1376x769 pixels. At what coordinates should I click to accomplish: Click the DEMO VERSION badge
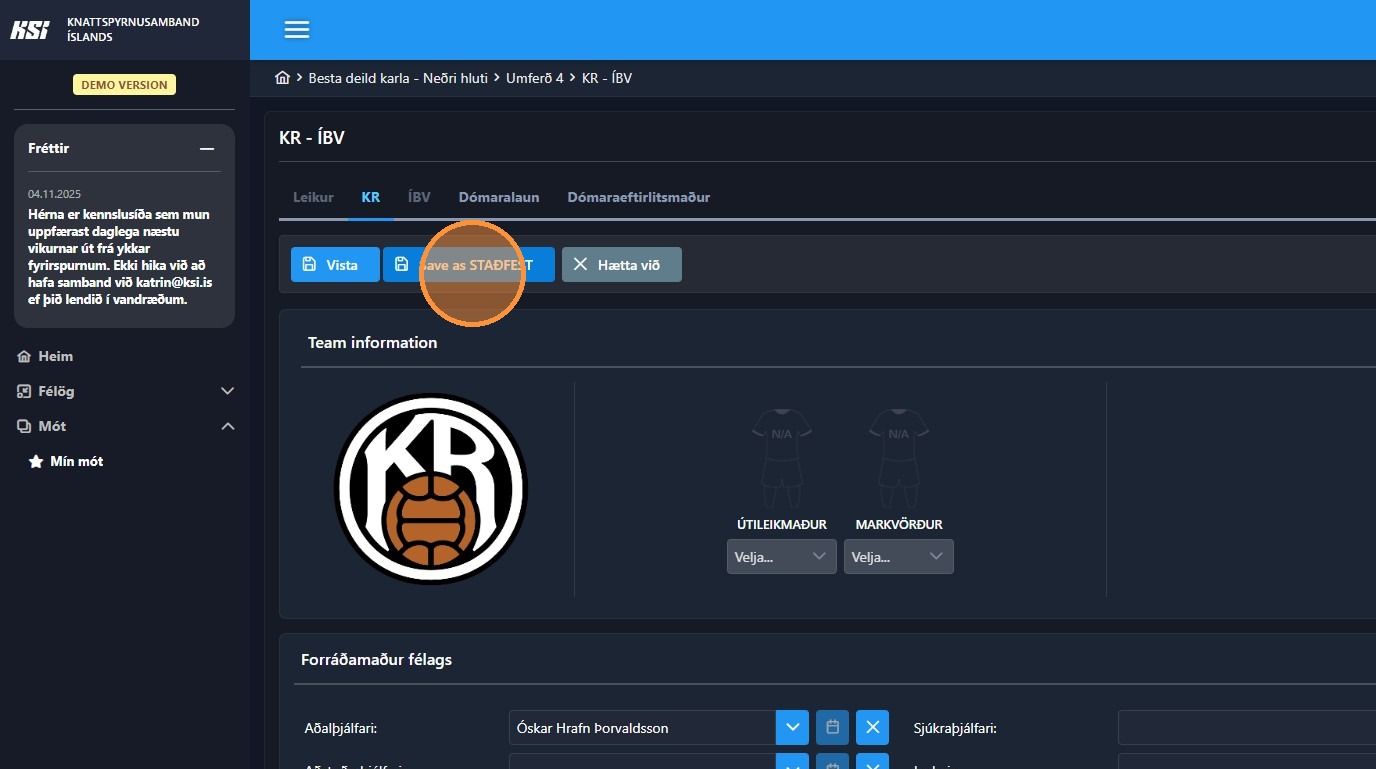tap(124, 85)
